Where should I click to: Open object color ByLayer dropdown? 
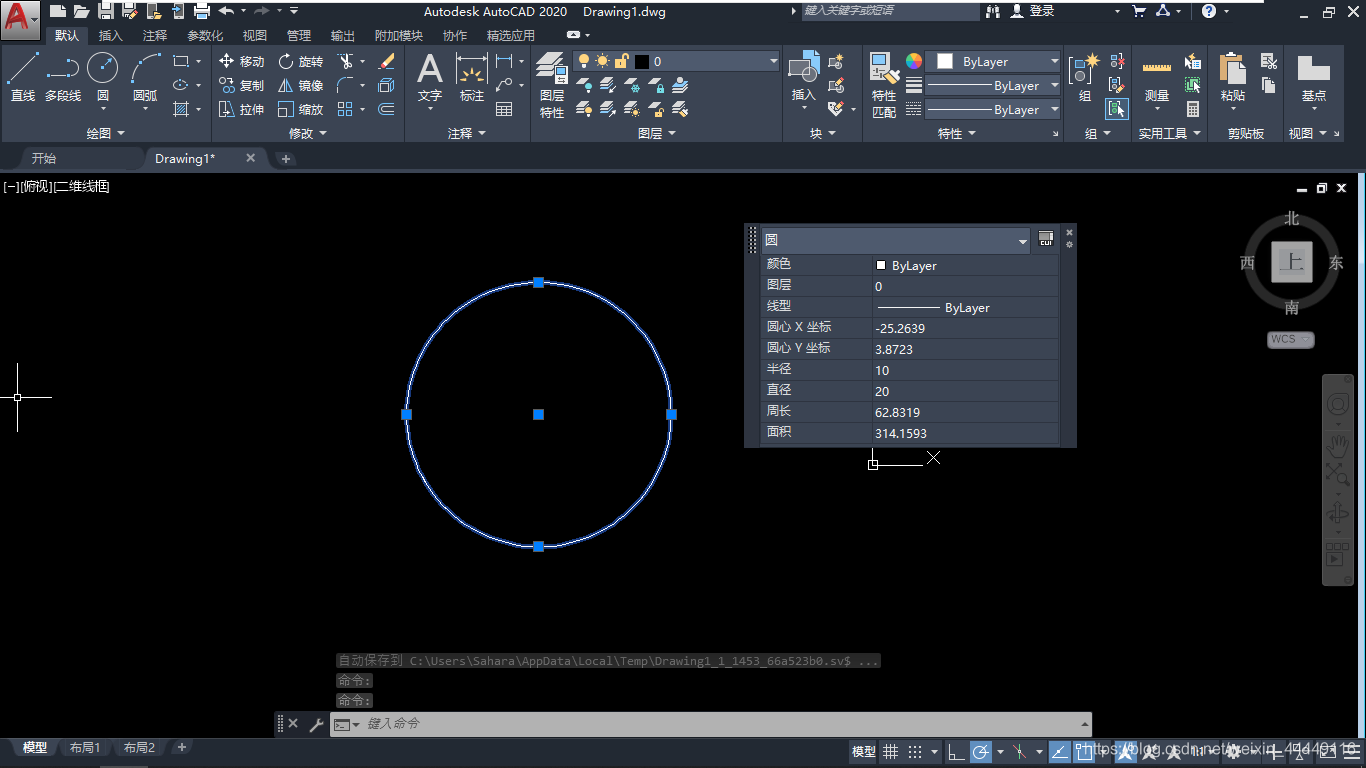point(993,61)
